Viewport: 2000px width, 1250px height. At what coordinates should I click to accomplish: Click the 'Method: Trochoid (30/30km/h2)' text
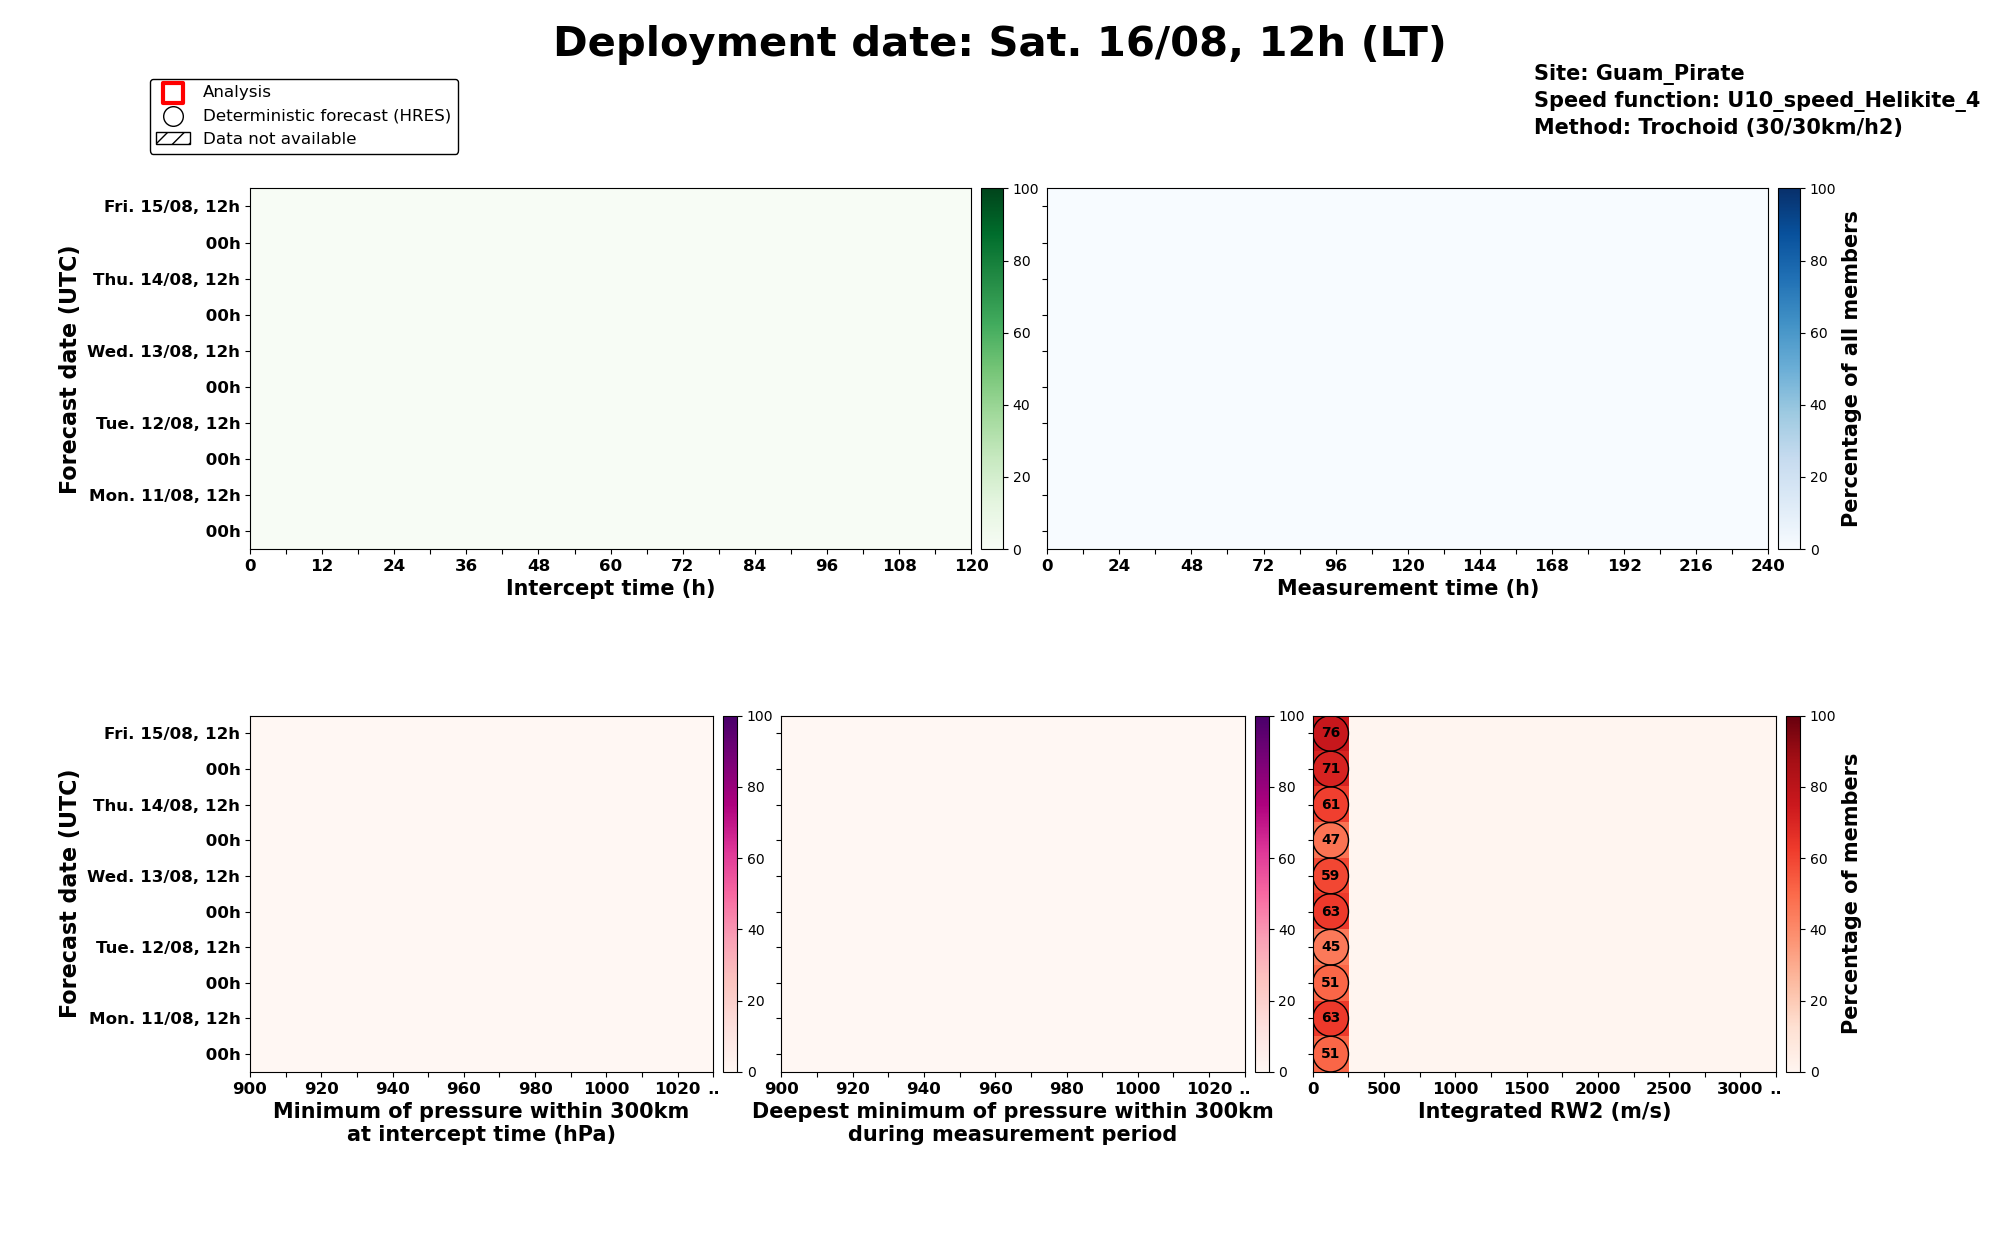click(x=1718, y=127)
